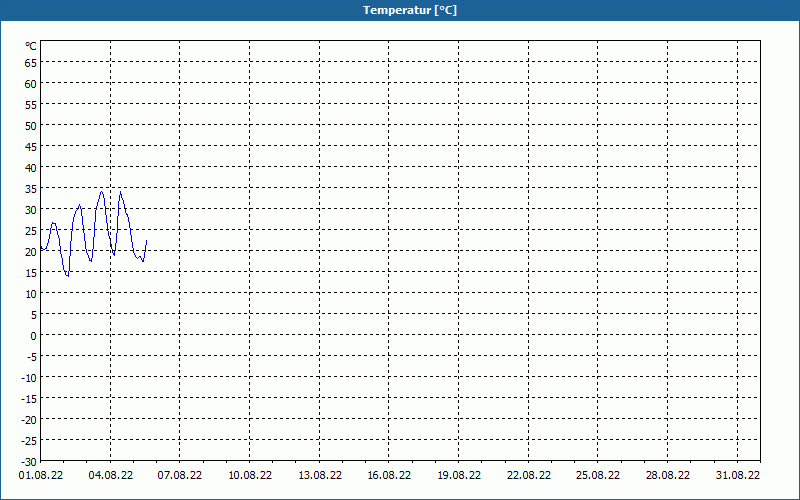
Task: Click the 'Temperatur [°C]' title header
Action: [410, 10]
